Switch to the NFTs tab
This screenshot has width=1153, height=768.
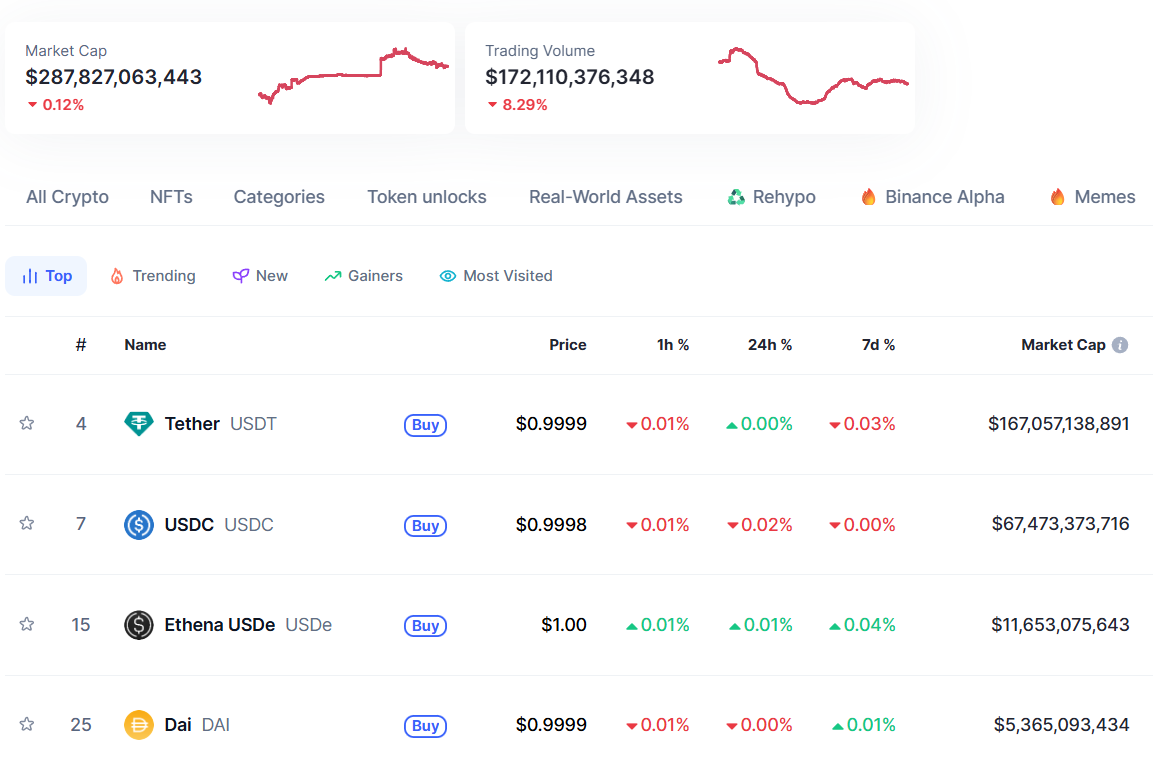point(171,197)
